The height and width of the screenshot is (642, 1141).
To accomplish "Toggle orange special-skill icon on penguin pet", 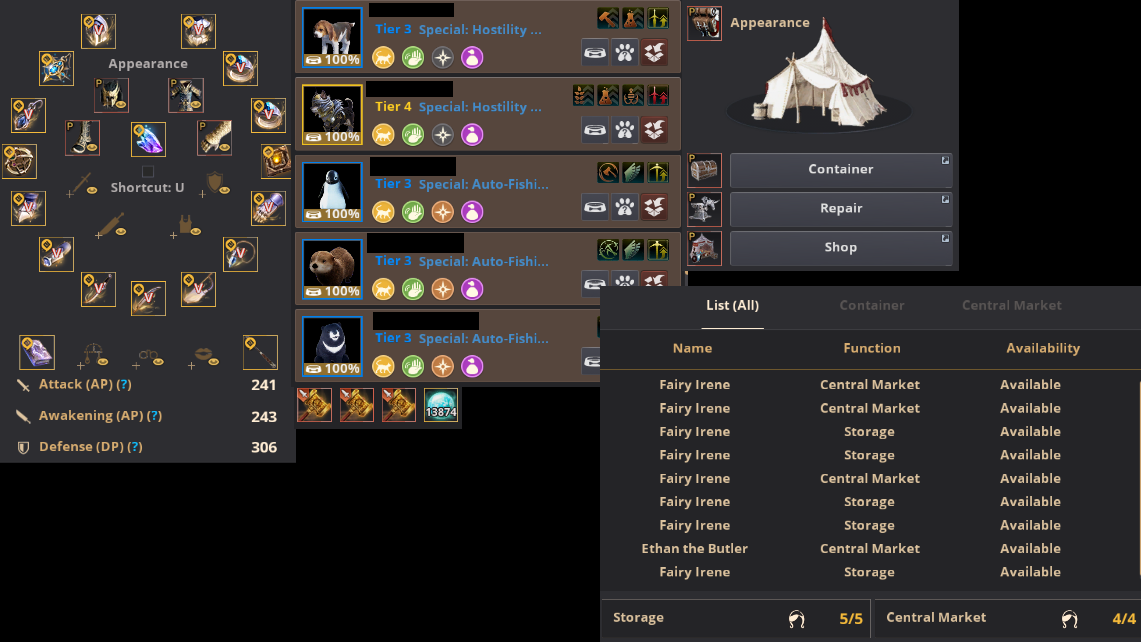I will (442, 212).
